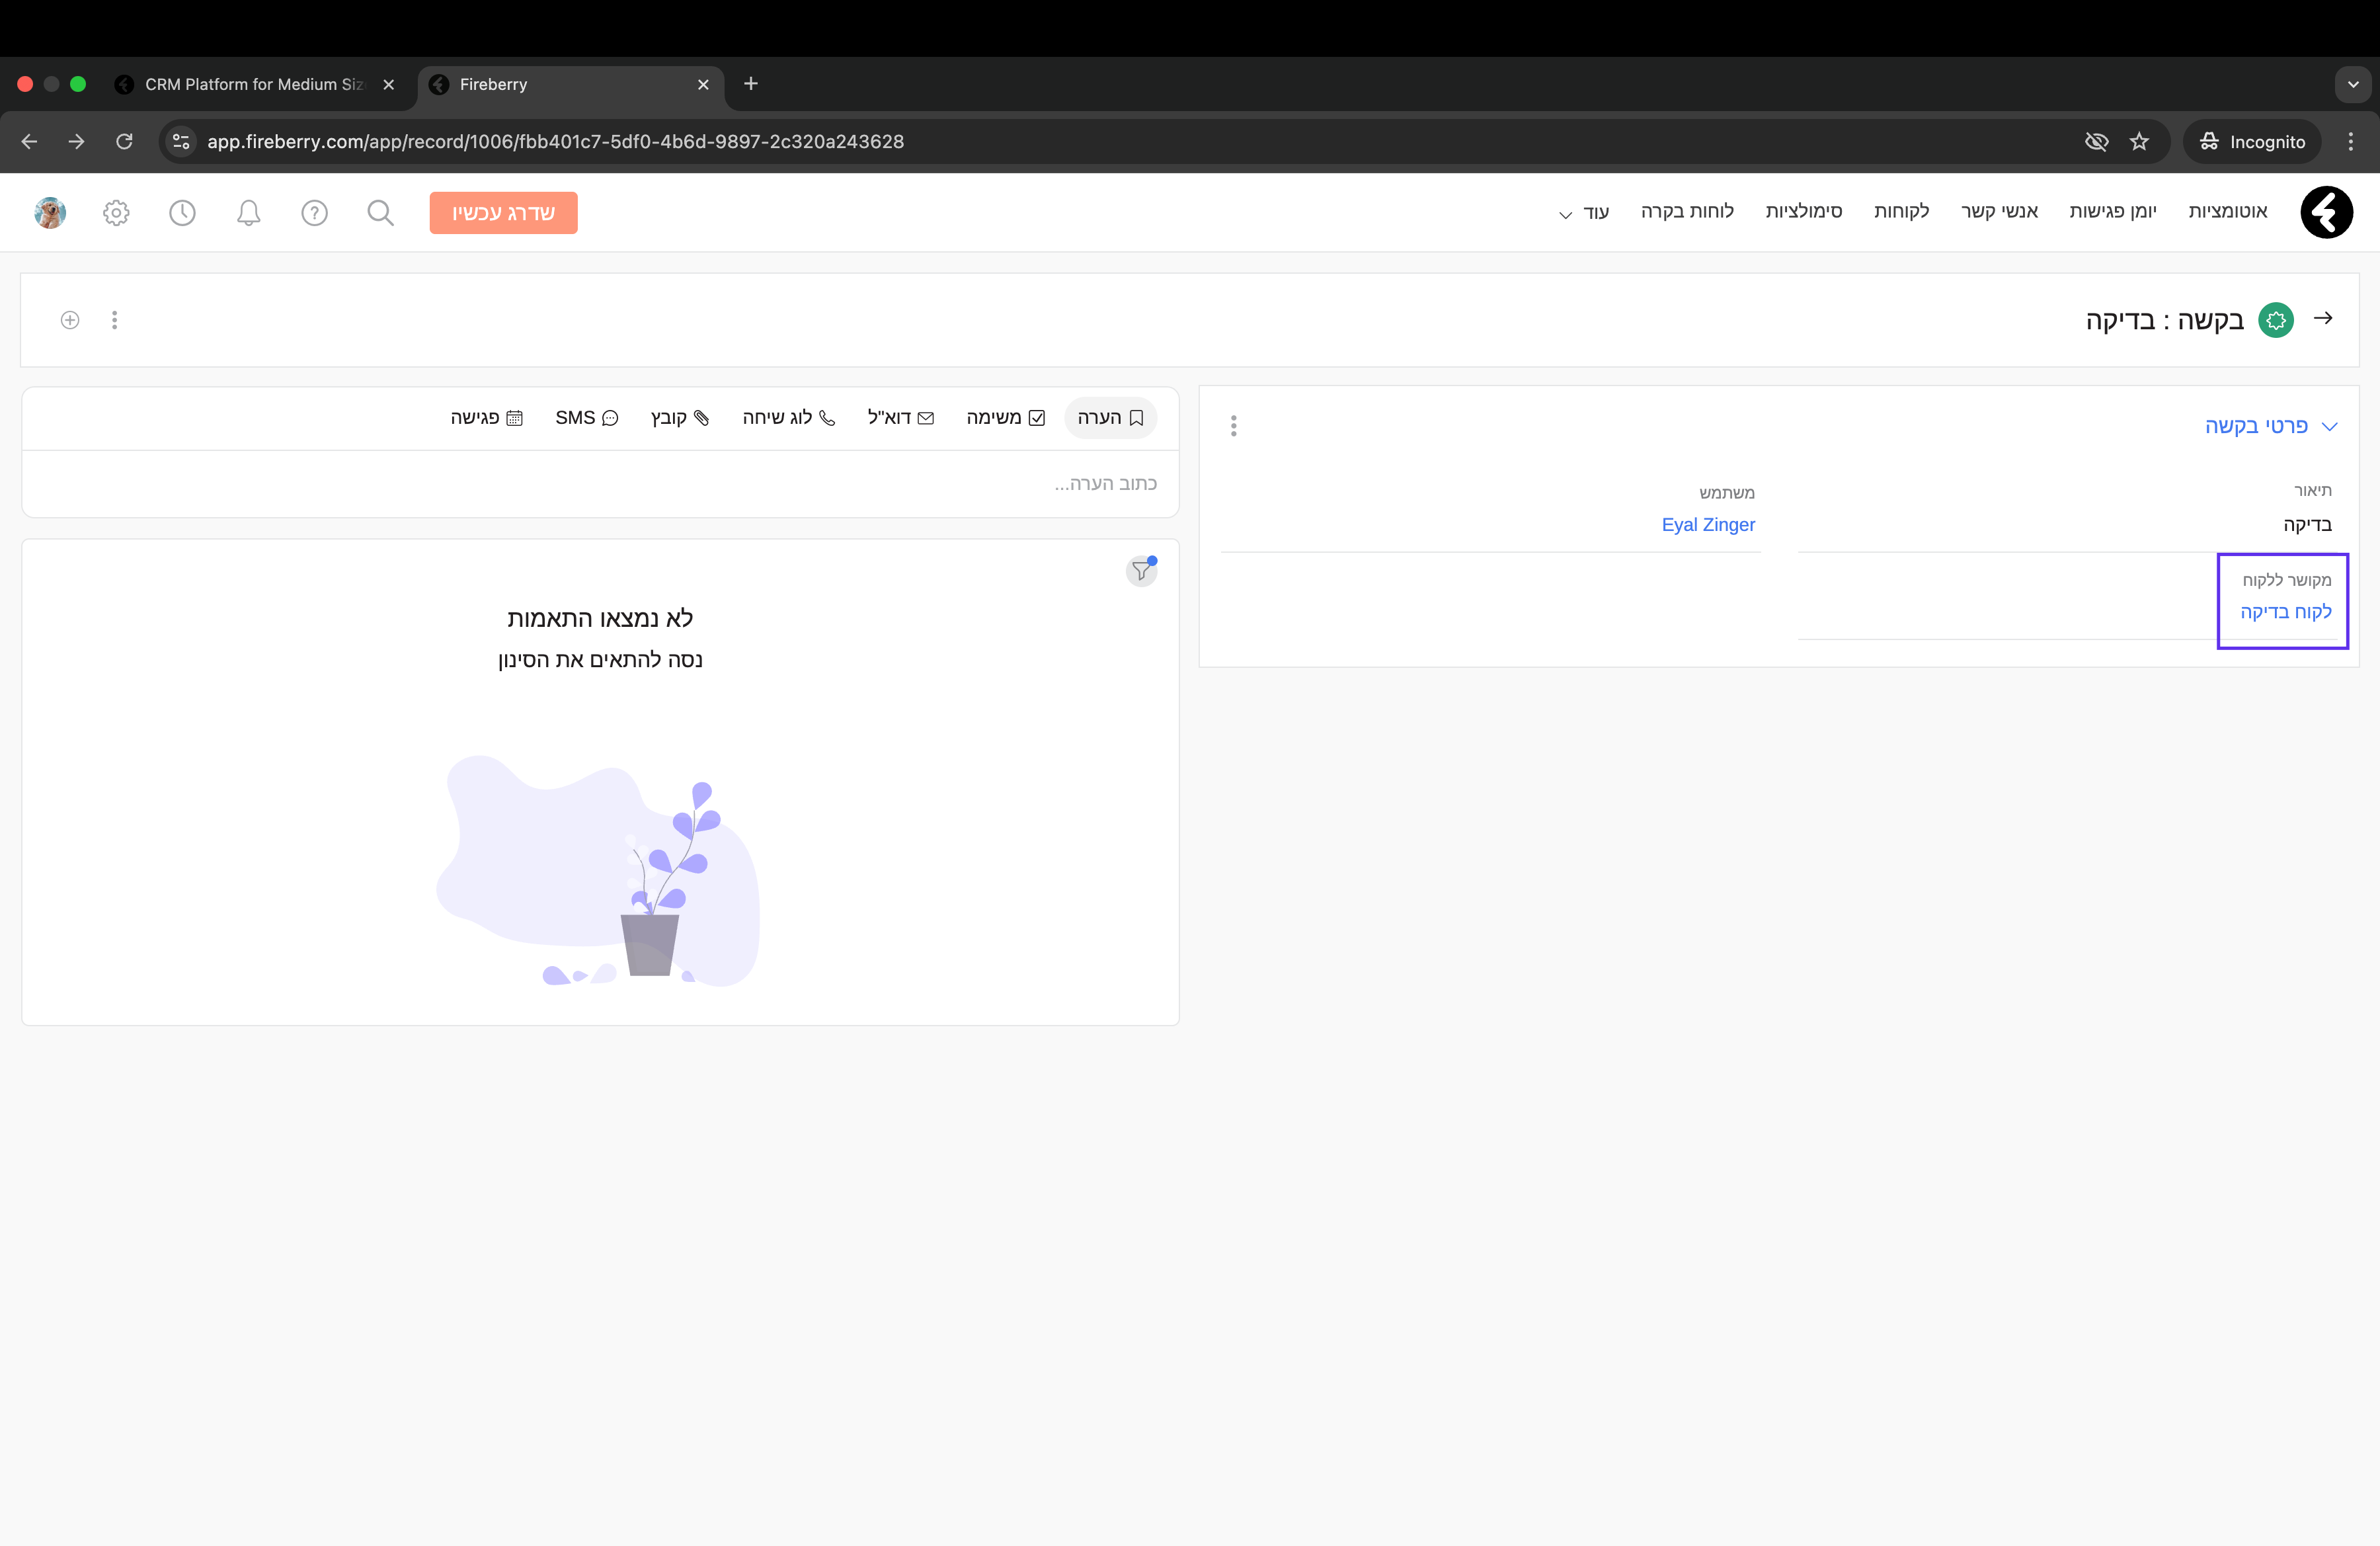
Task: Open the recent history clock icon
Action: (182, 212)
